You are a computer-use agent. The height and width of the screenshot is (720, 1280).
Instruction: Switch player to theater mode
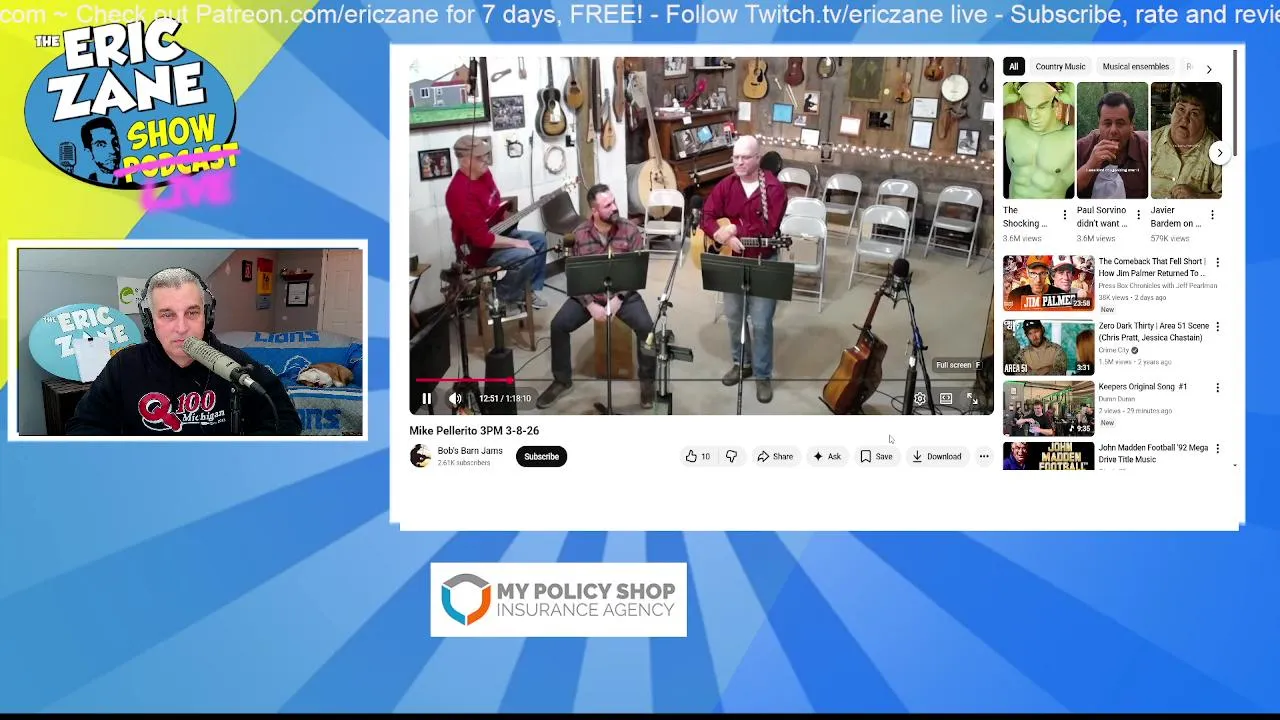click(x=945, y=398)
